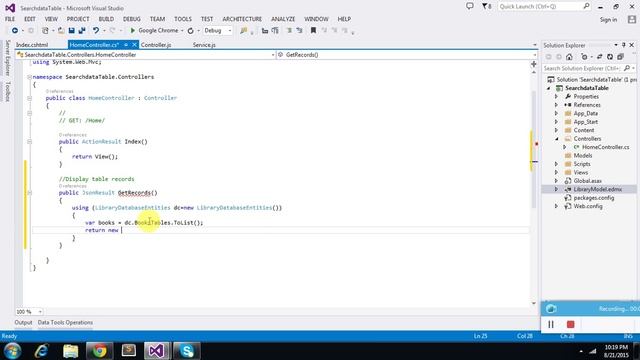
Task: Open the FILE menu
Action: coord(10,19)
